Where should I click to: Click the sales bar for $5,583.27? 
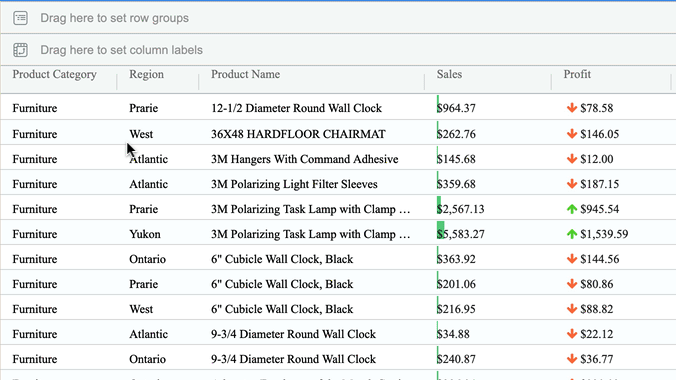coord(441,230)
